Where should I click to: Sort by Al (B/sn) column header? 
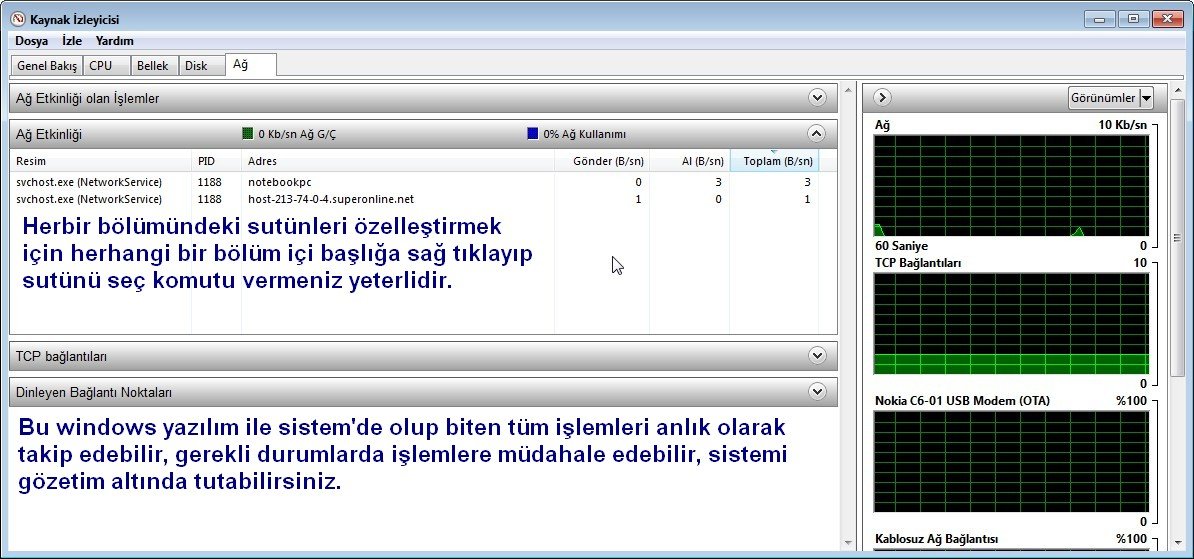689,161
